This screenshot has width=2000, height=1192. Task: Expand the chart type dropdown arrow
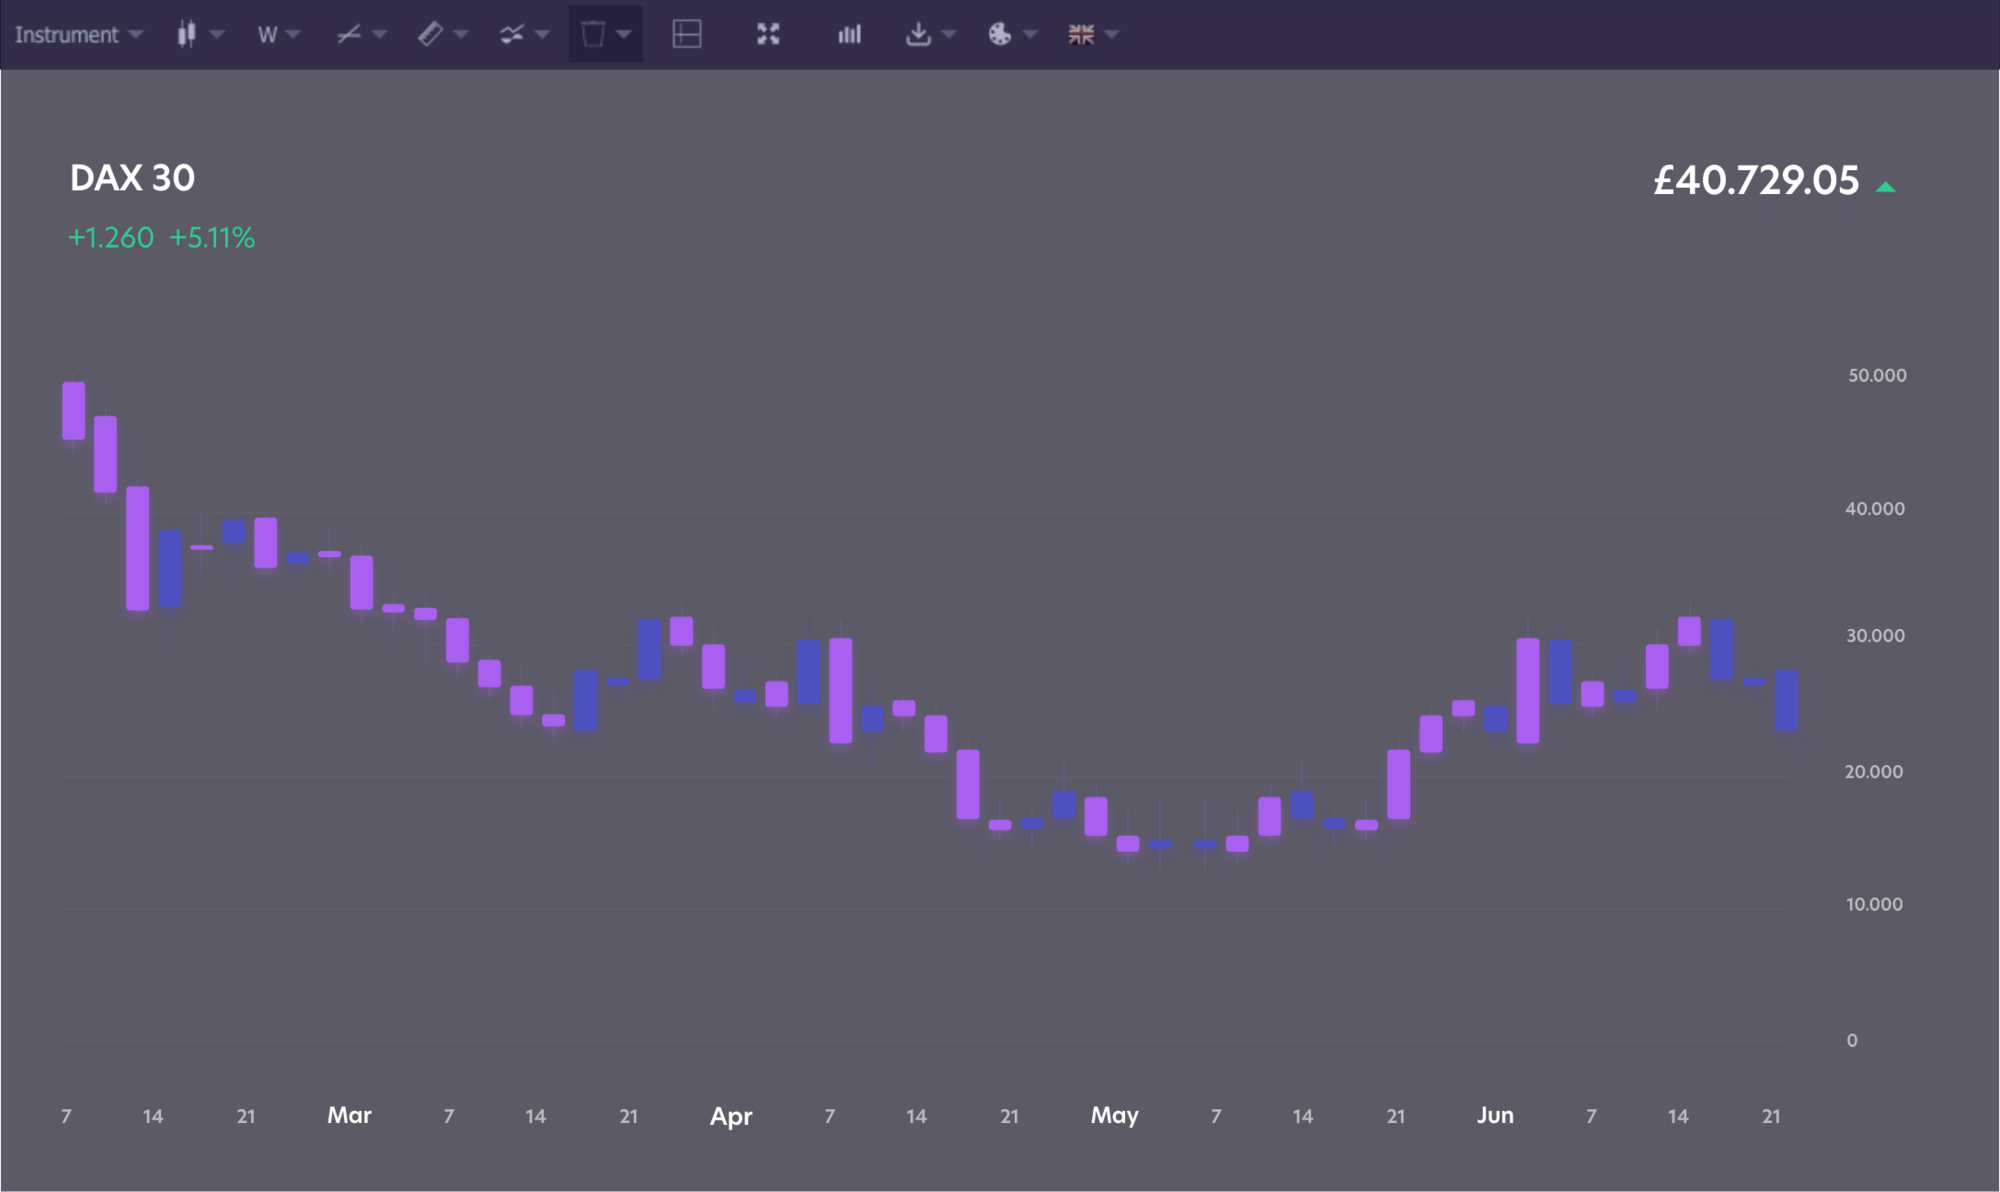pos(217,34)
